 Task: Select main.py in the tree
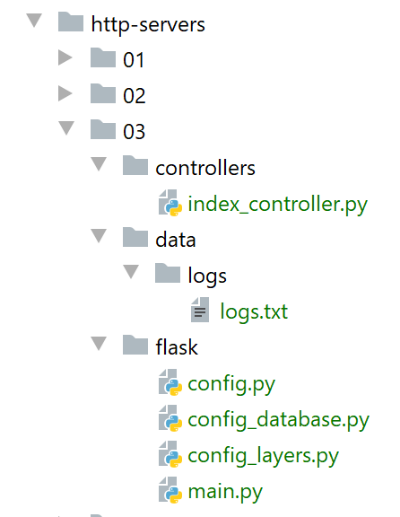(225, 492)
